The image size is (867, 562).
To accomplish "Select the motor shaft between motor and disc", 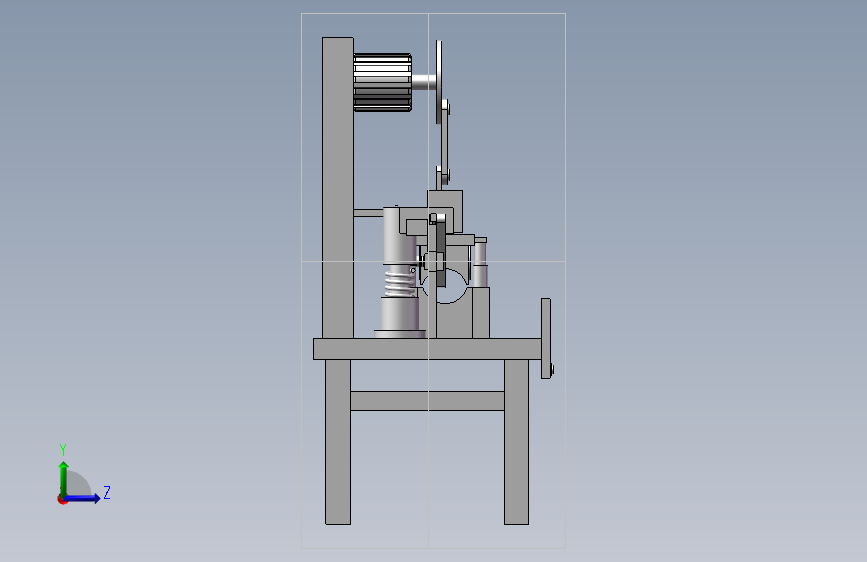I will 424,82.
